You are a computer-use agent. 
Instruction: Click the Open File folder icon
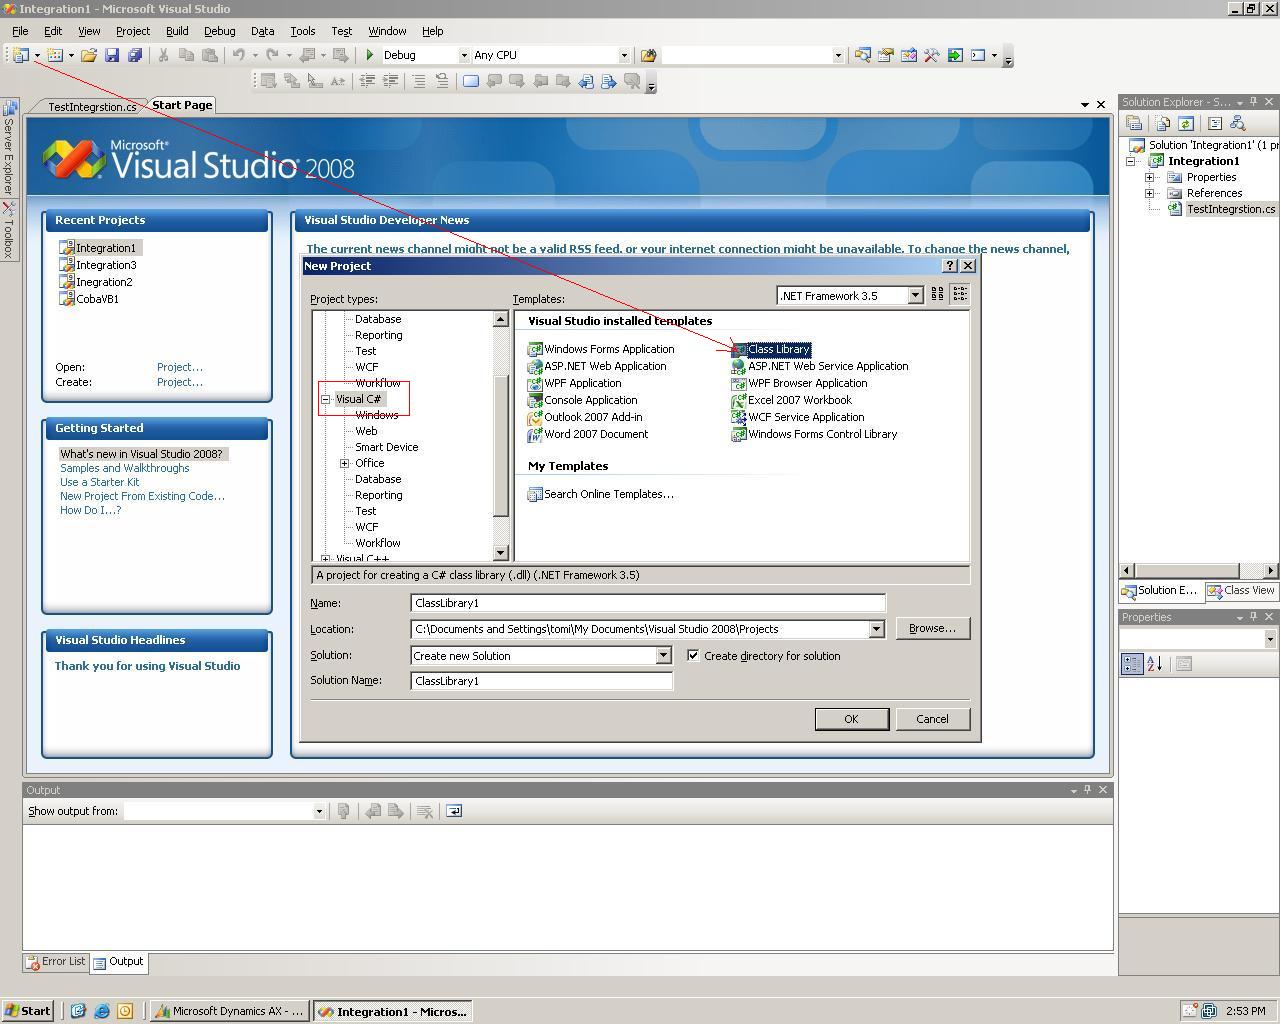(x=89, y=55)
